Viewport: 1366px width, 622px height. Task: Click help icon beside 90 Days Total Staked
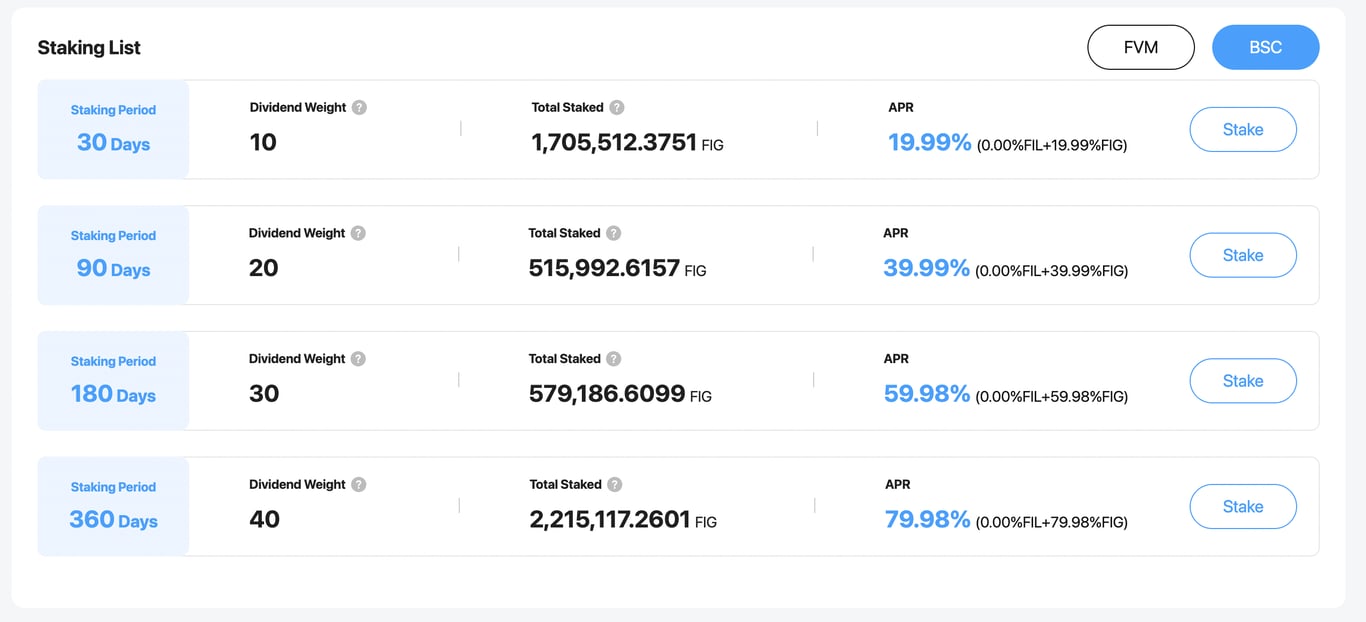614,233
